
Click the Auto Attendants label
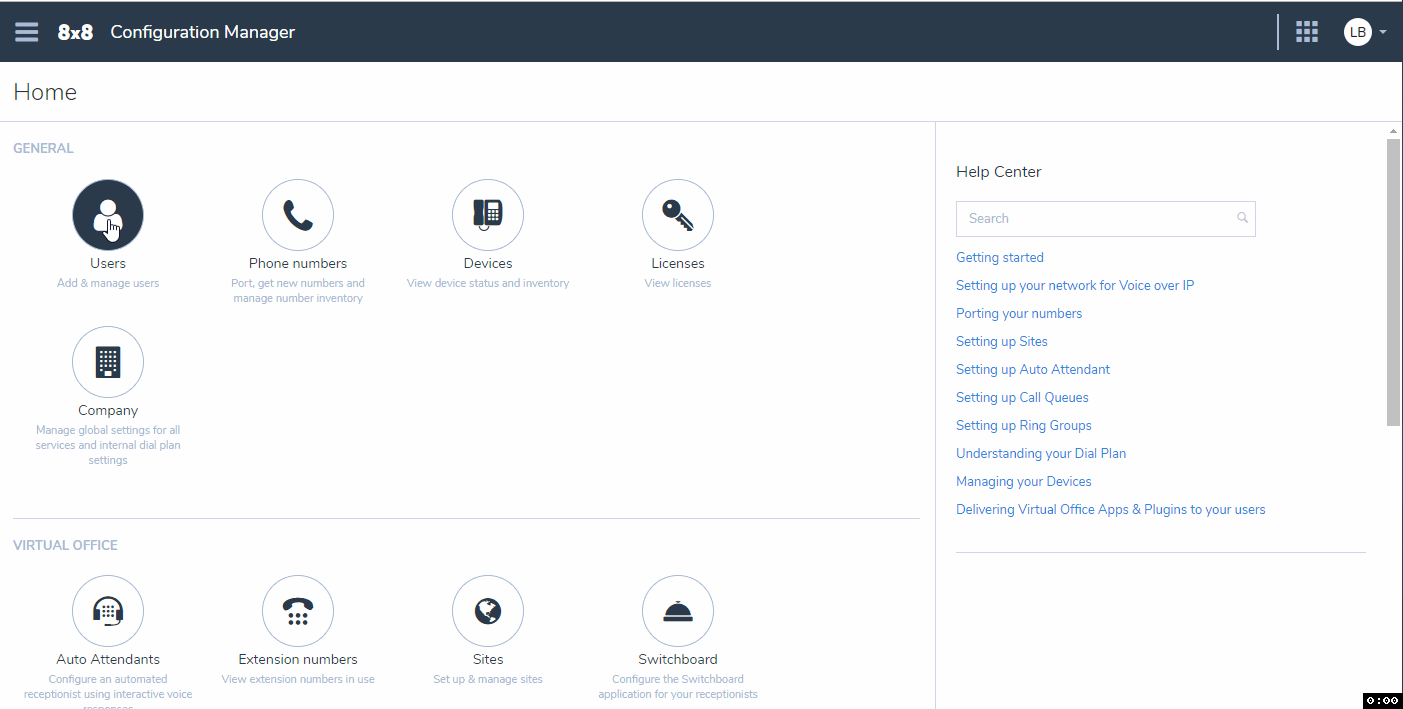pos(108,659)
